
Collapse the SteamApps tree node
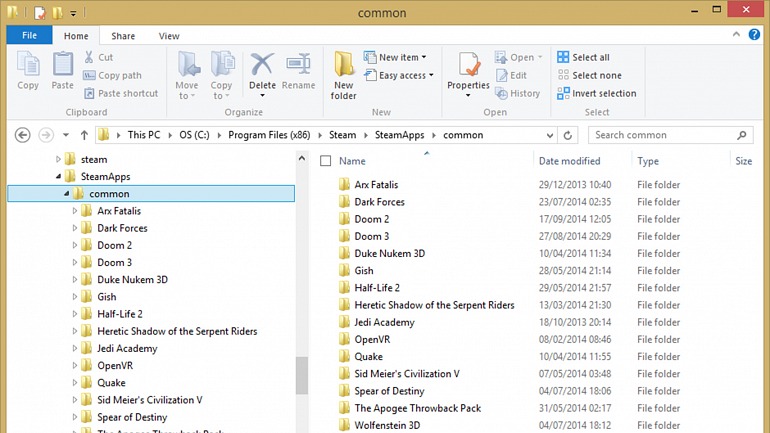pyautogui.click(x=58, y=176)
